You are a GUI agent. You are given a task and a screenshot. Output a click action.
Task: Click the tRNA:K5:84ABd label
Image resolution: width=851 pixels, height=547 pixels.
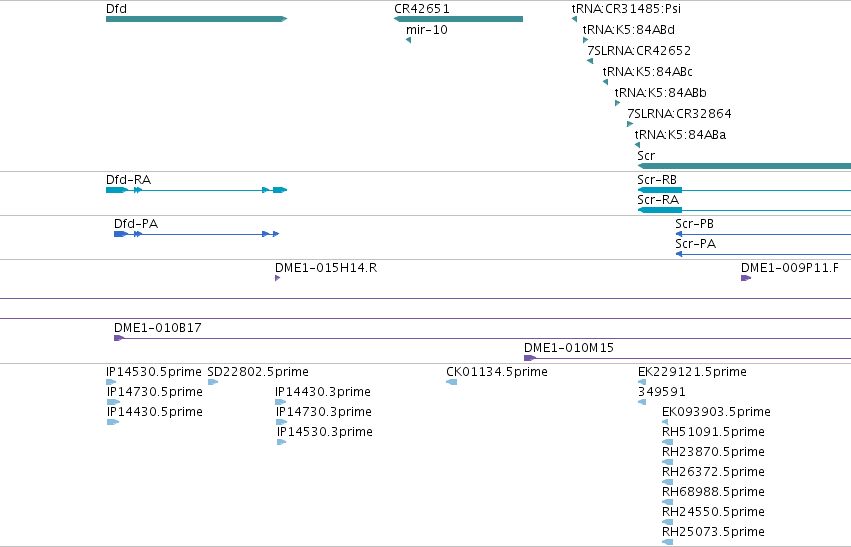(628, 30)
